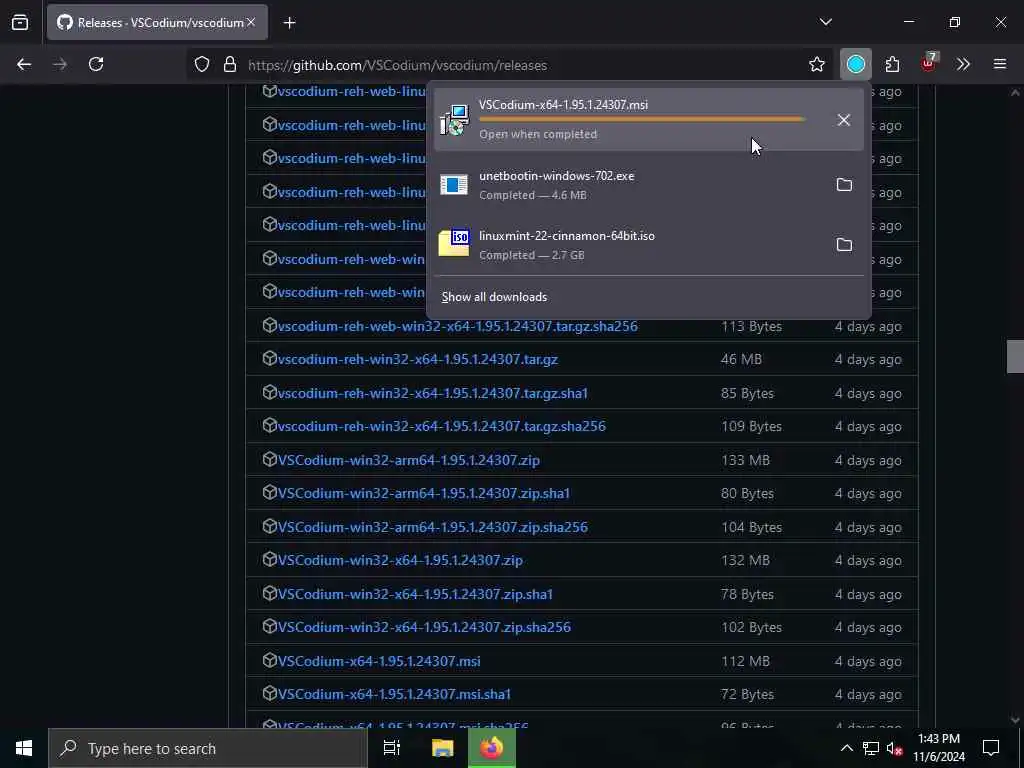
Task: Click the Firefox taskbar icon
Action: pyautogui.click(x=492, y=748)
